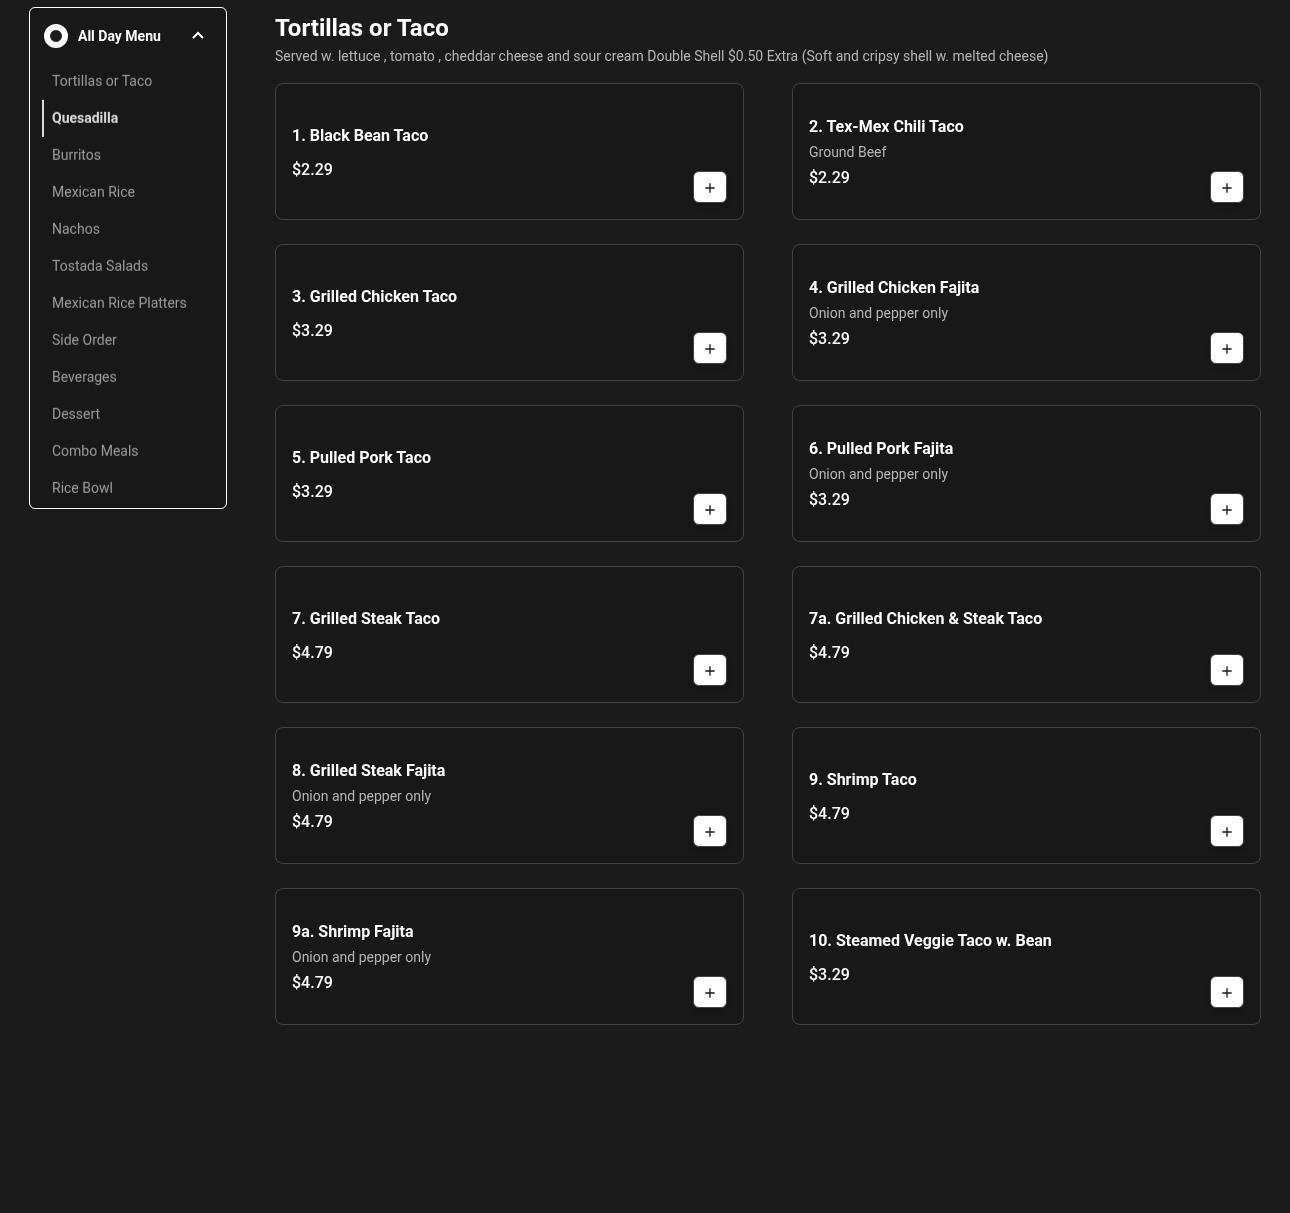Open the Rice Bowl category

(x=82, y=488)
